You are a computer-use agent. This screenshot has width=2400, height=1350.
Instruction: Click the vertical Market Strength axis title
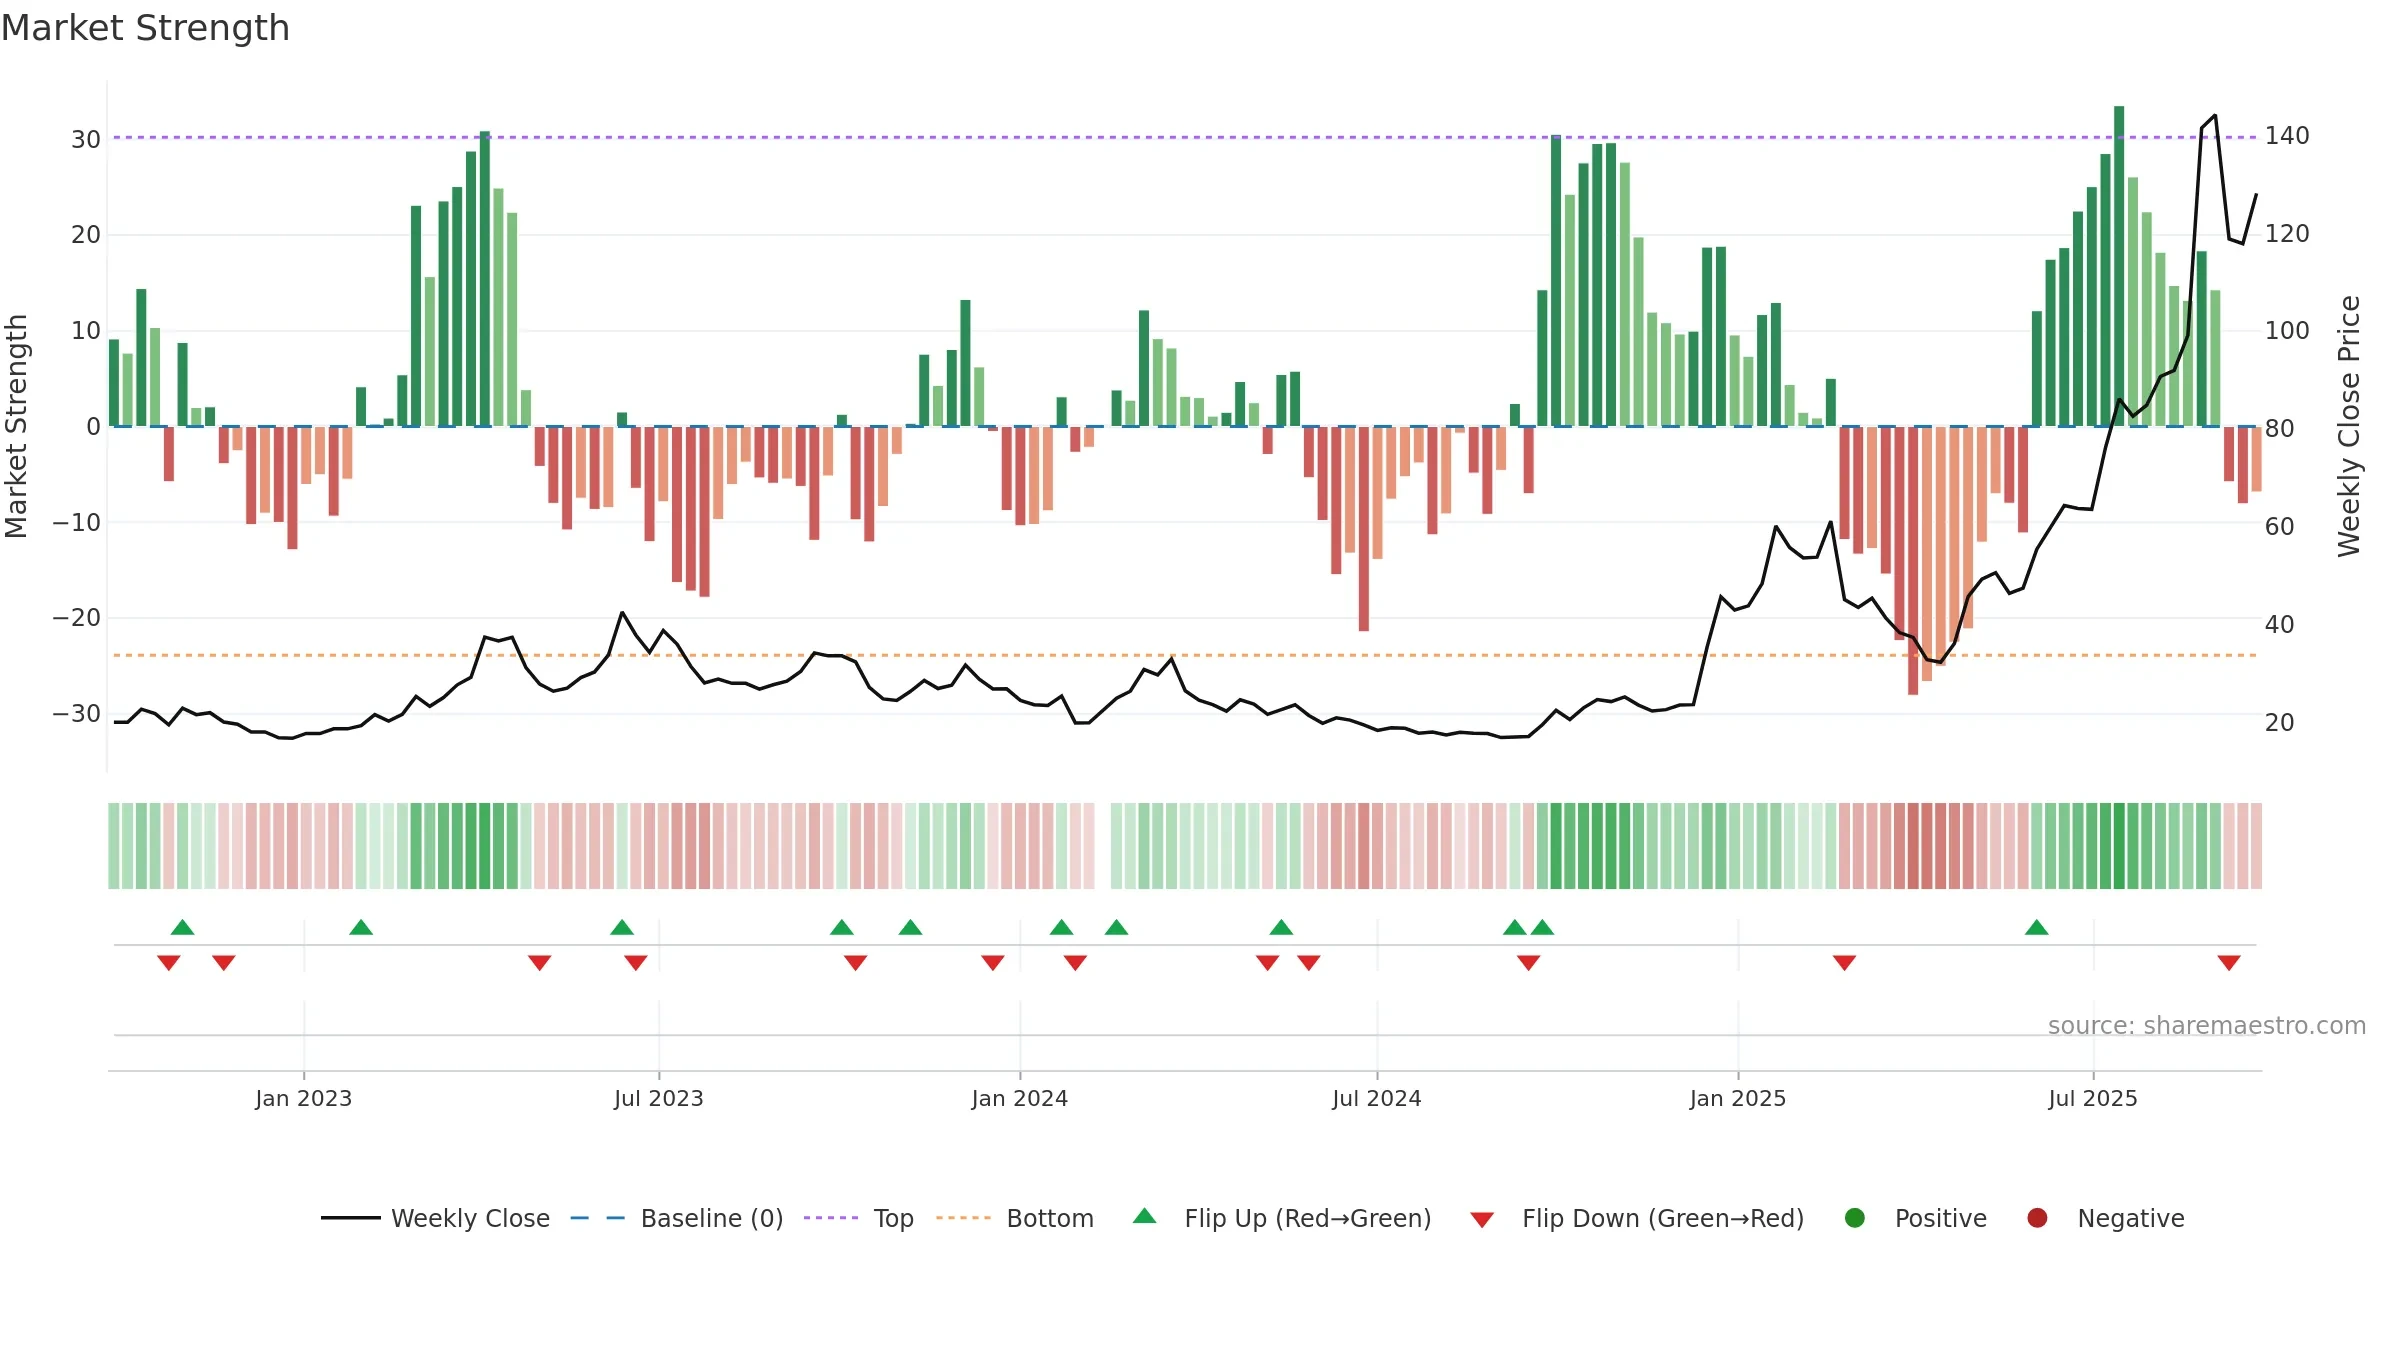16,426
